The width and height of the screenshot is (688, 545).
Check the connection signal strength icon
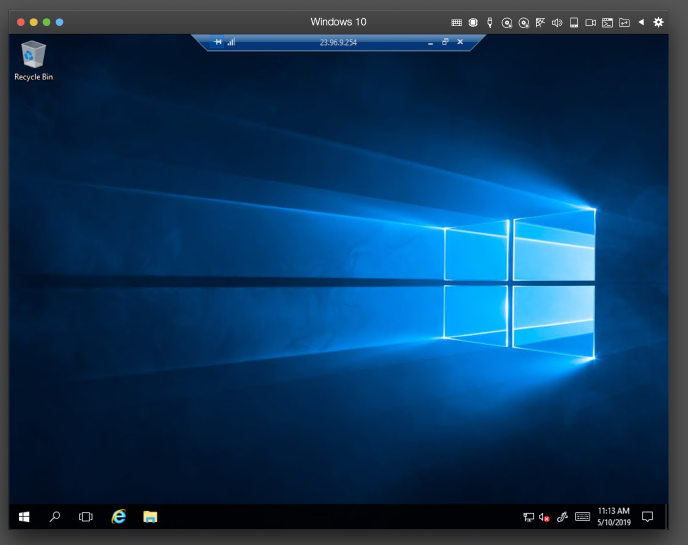231,42
